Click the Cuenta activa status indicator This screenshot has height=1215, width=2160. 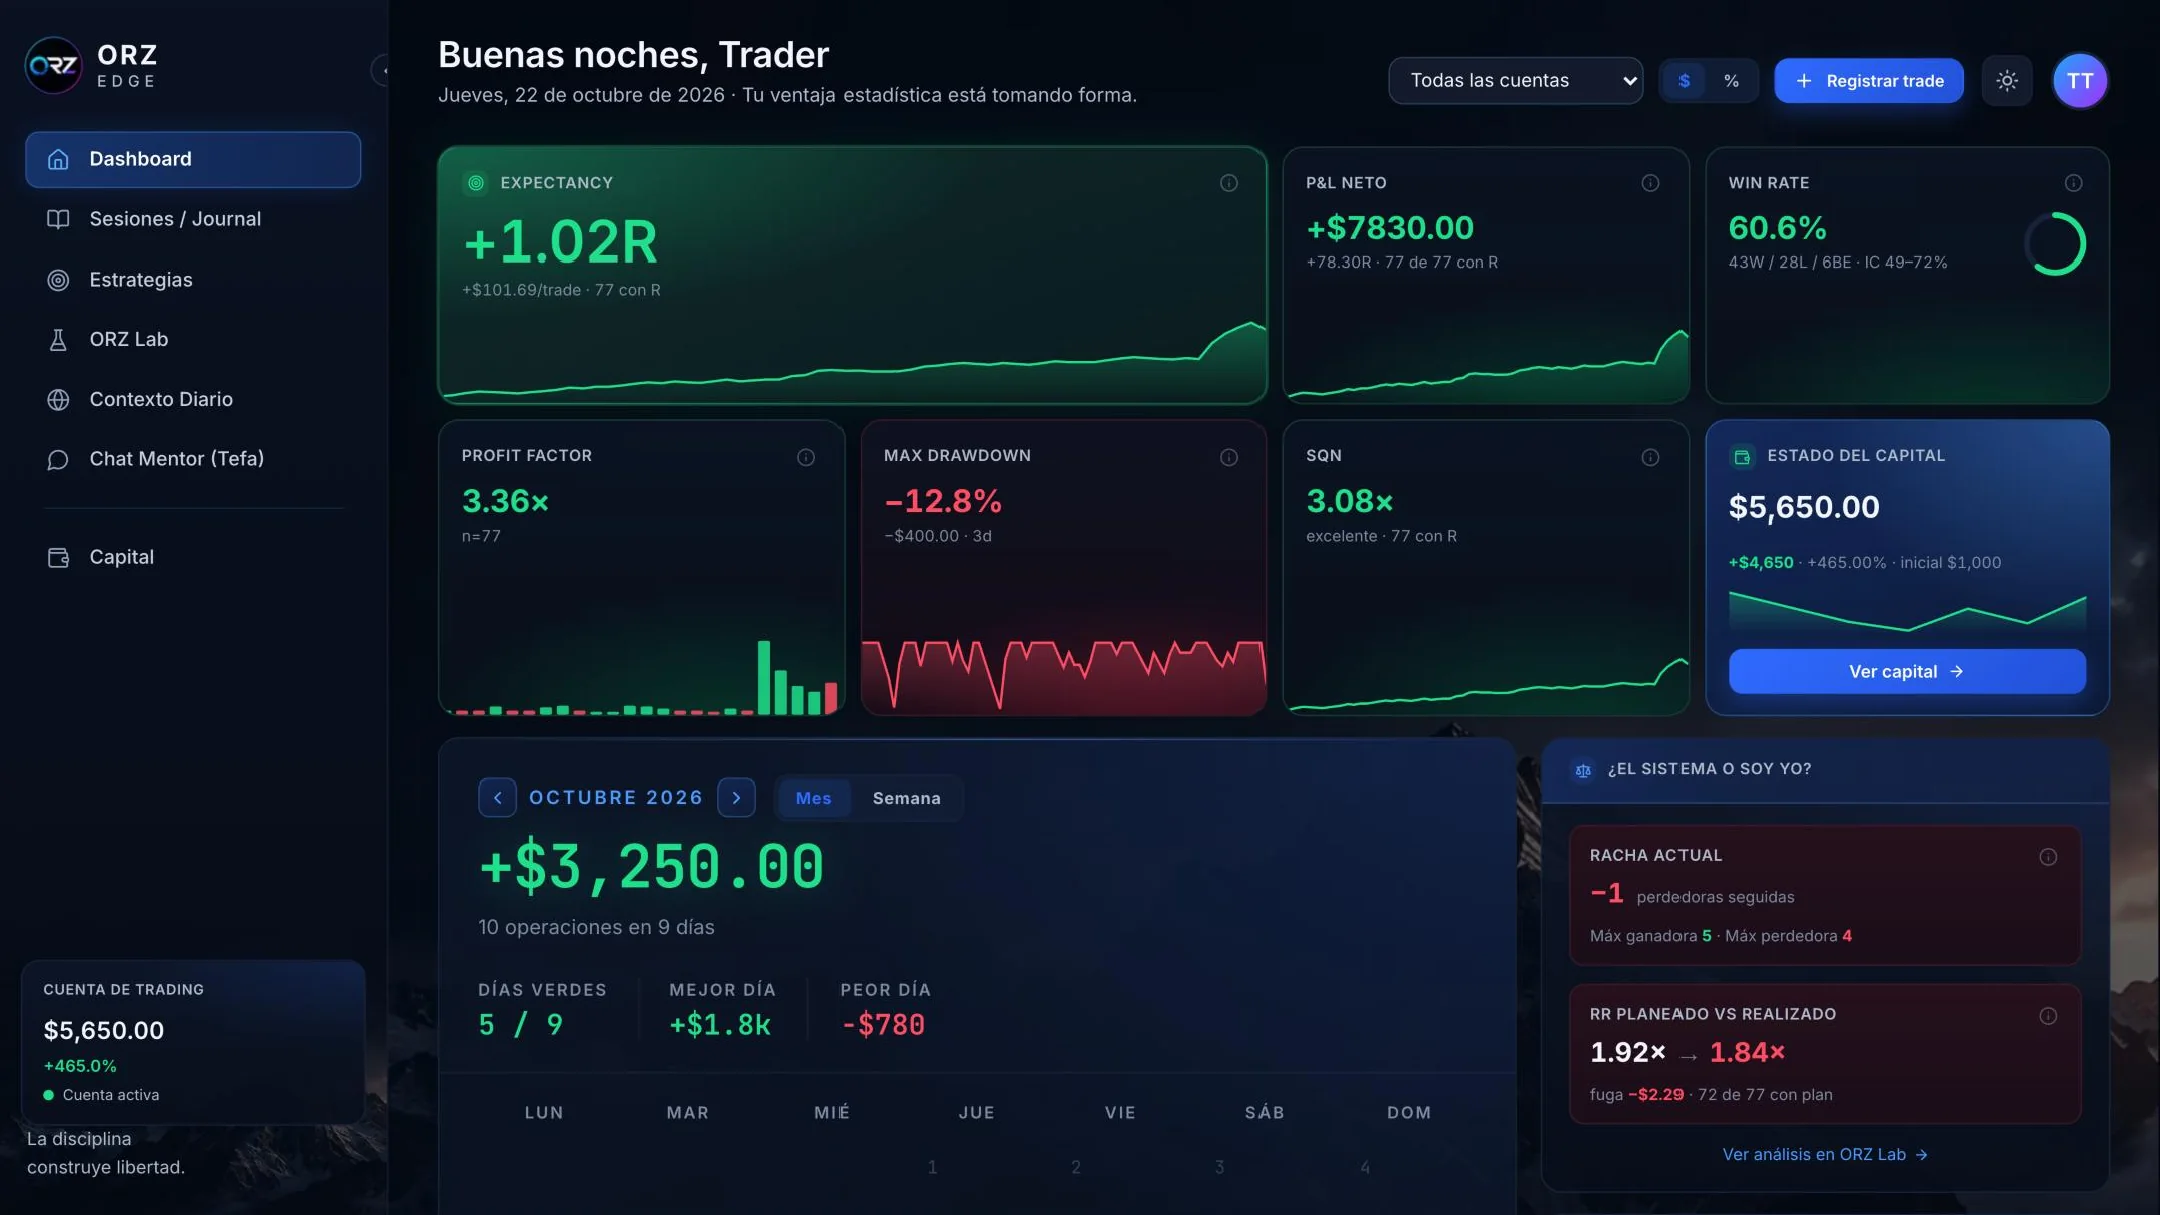(101, 1095)
